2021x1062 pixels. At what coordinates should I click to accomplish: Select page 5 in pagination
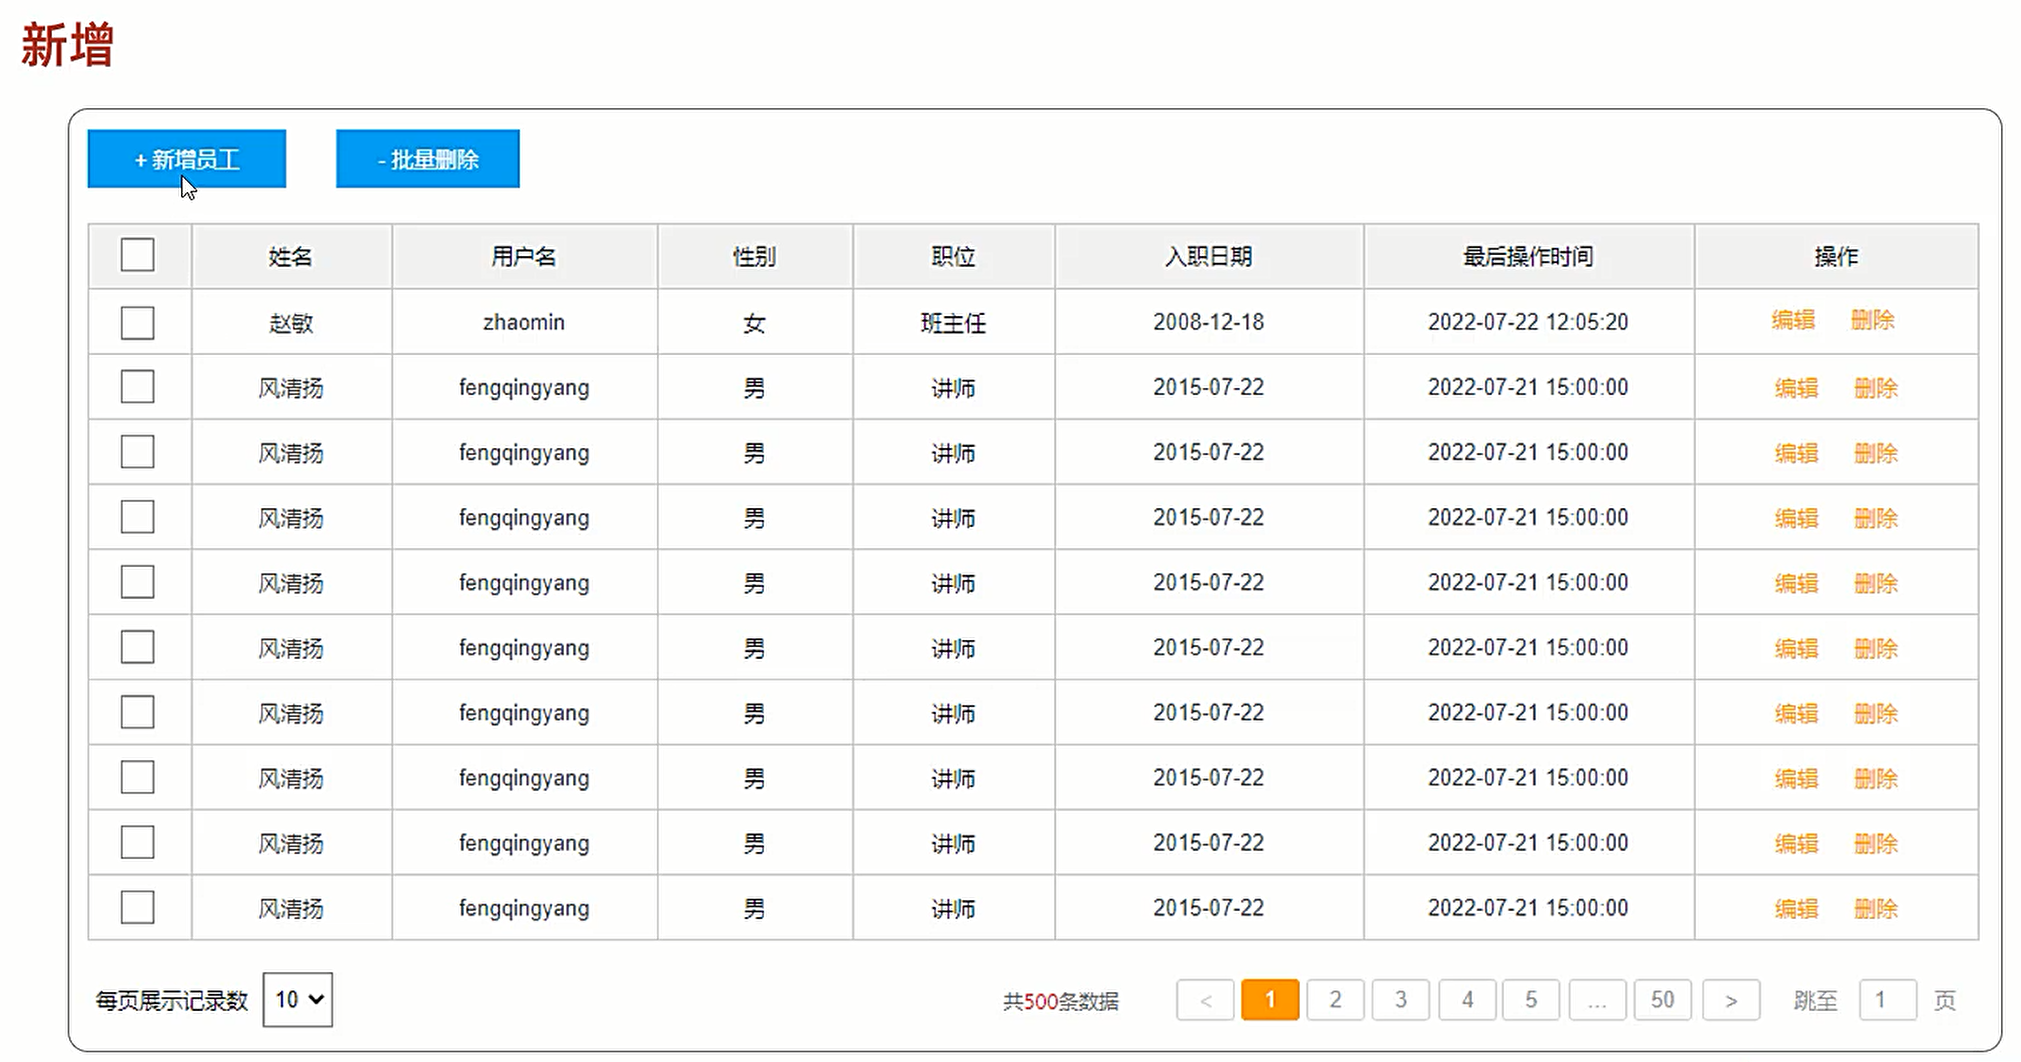1531,1000
